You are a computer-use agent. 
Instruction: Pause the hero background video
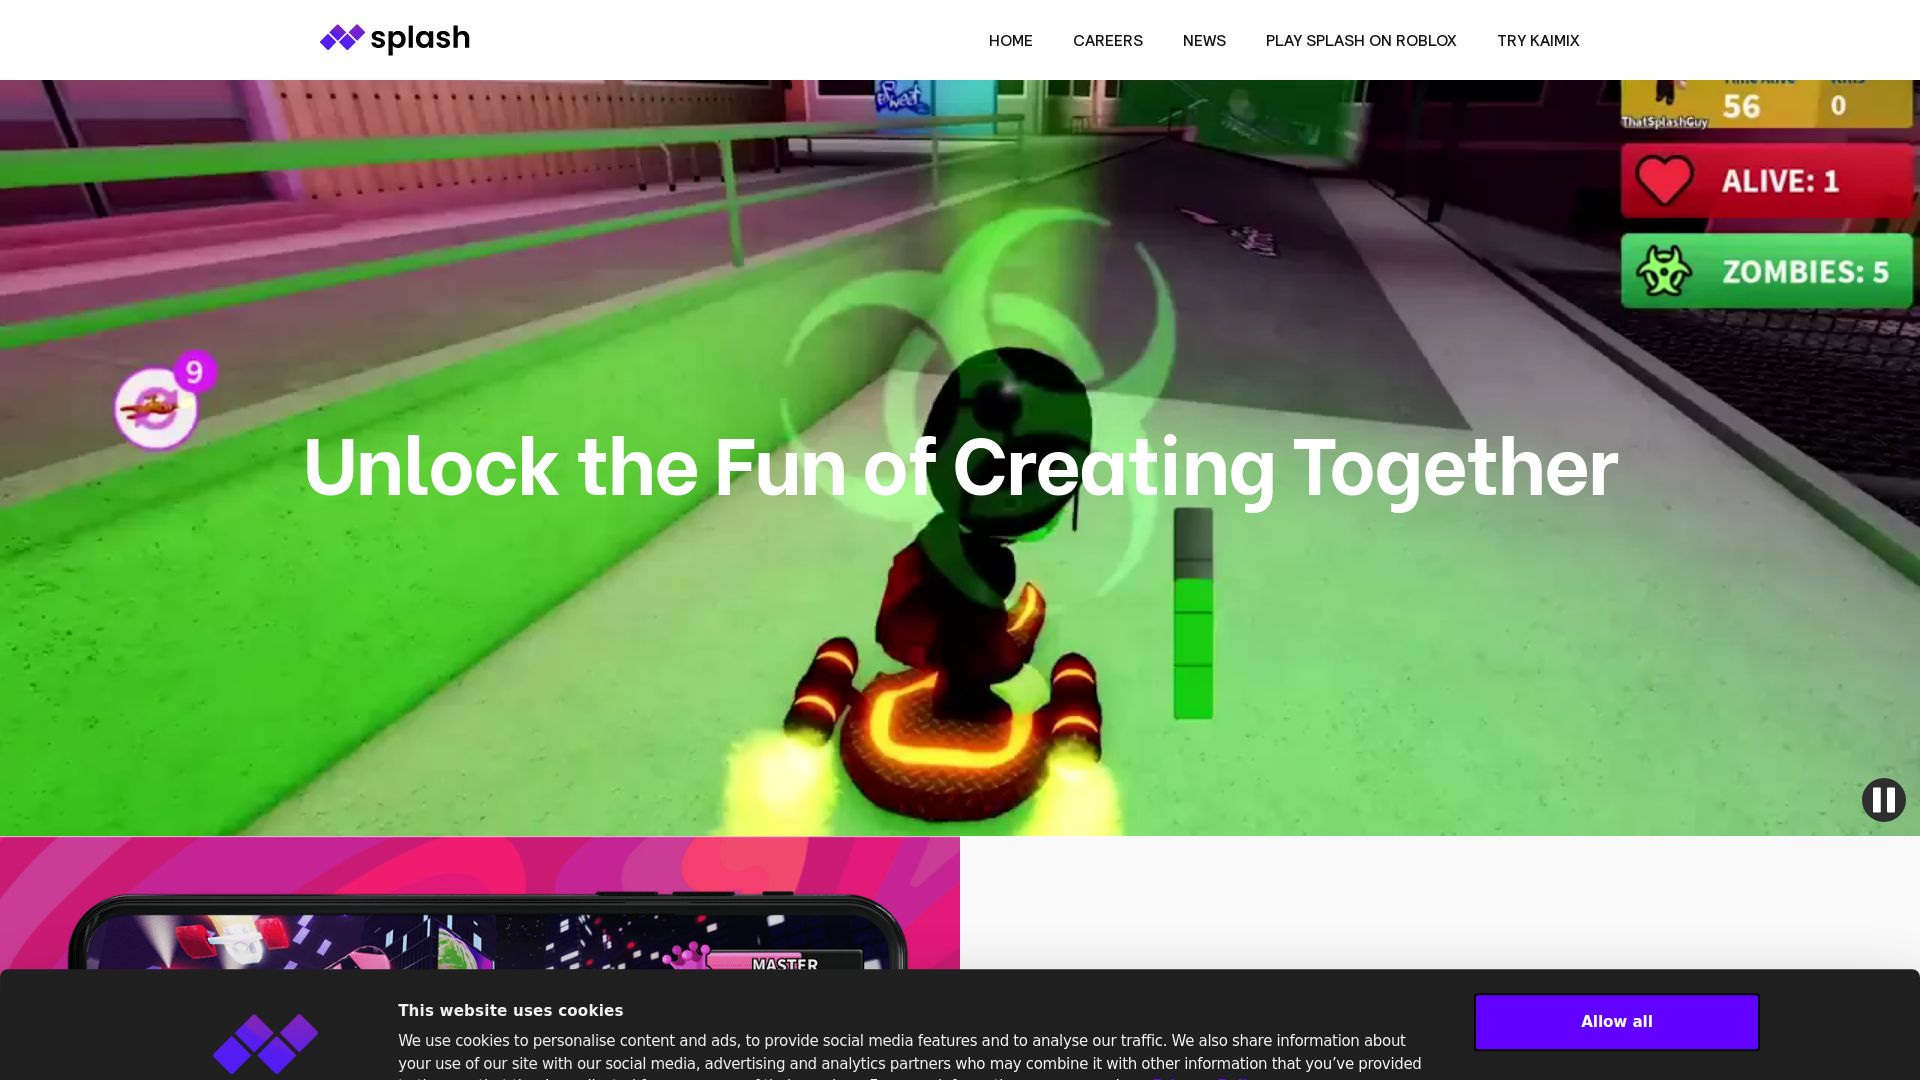point(1883,800)
